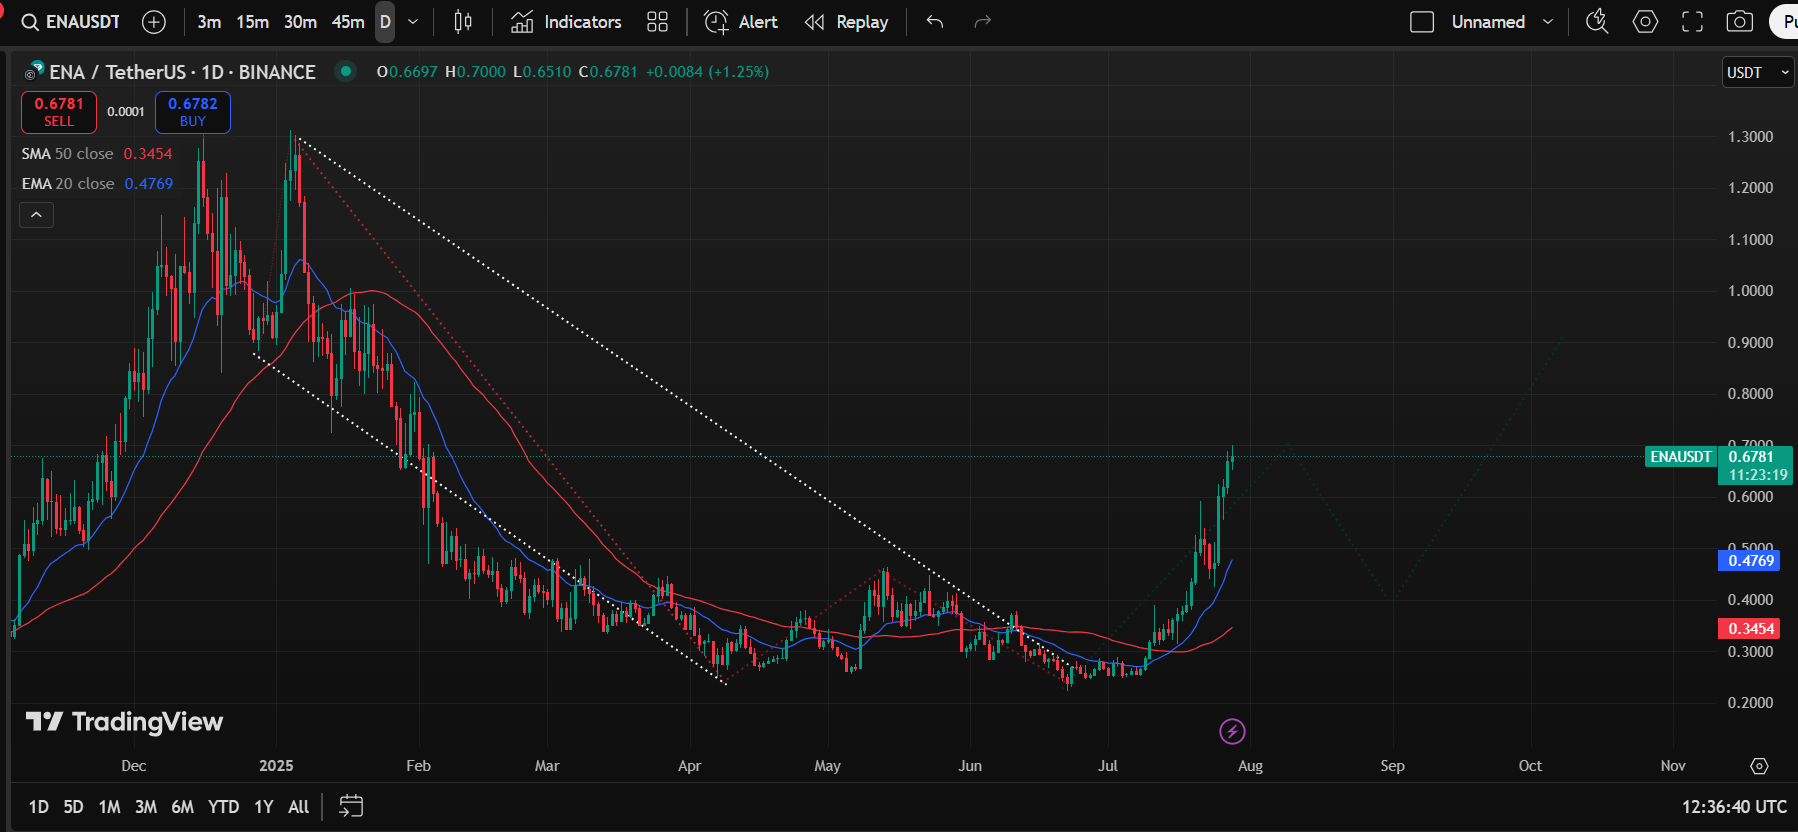Select the D daily interval button

(385, 22)
